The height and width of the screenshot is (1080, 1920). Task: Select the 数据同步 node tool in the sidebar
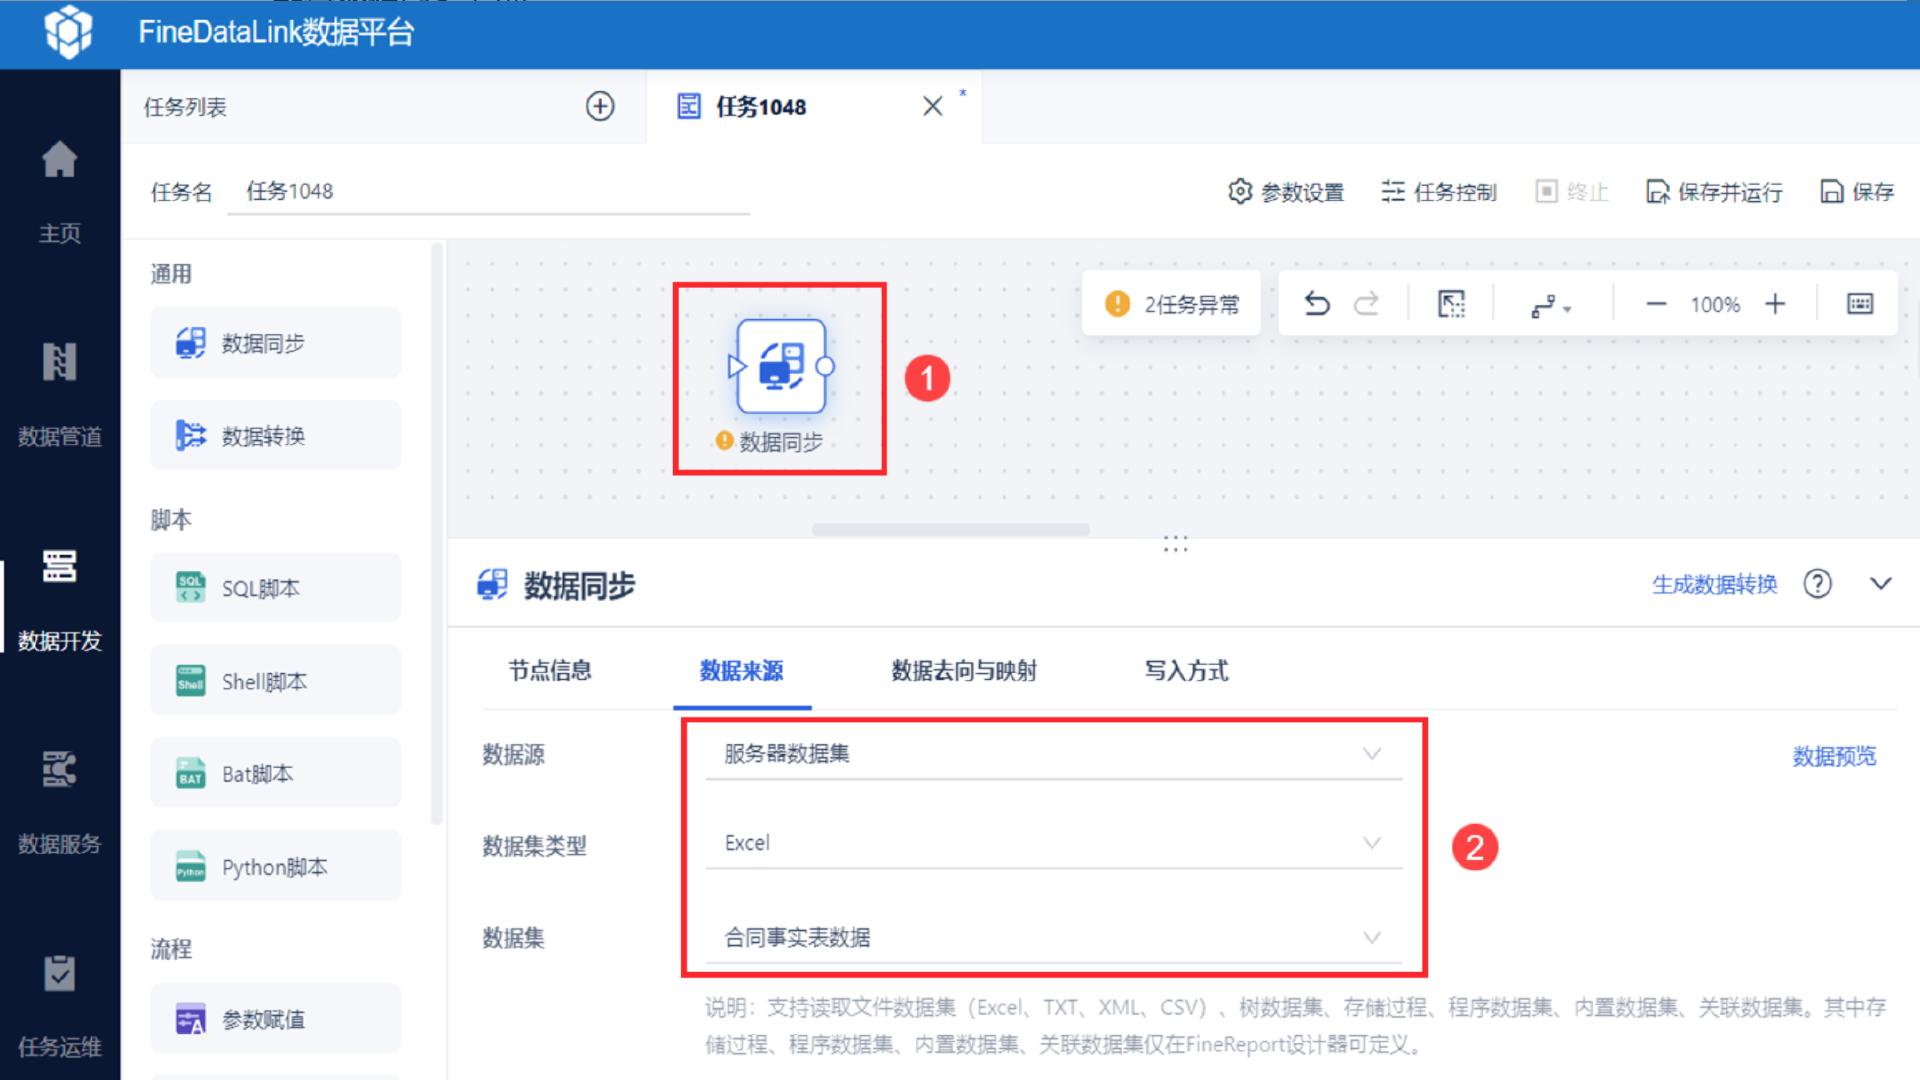tap(275, 342)
